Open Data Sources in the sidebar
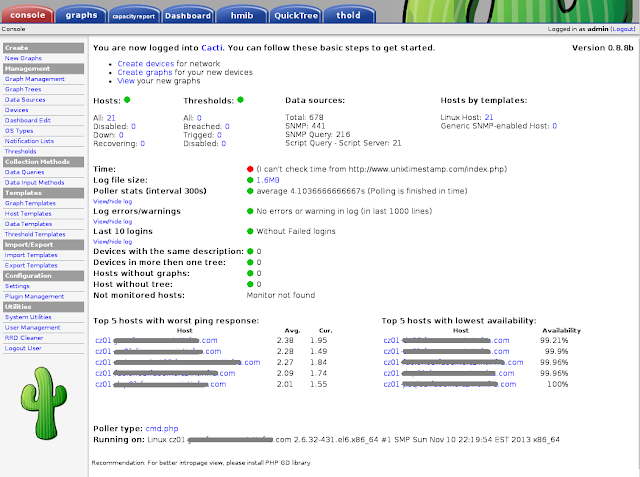640x477 pixels. tap(25, 100)
